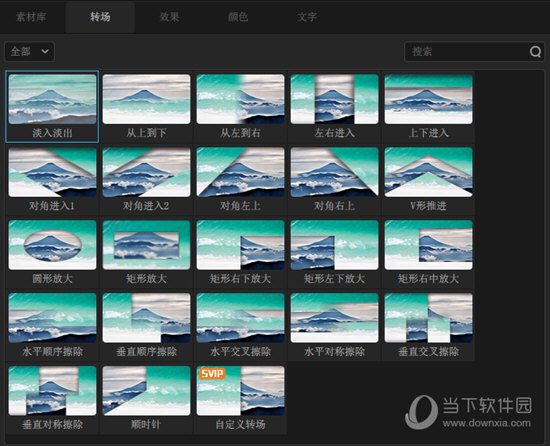The width and height of the screenshot is (550, 446).
Task: Select the 上下进入 transition
Action: pyautogui.click(x=428, y=99)
